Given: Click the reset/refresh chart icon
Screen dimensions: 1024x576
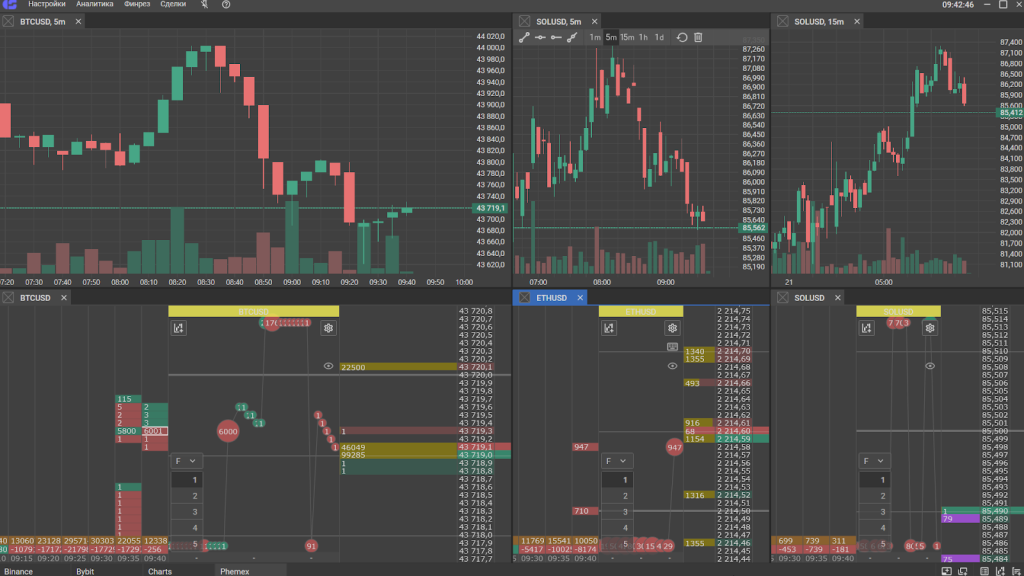Looking at the screenshot, I should pos(682,37).
